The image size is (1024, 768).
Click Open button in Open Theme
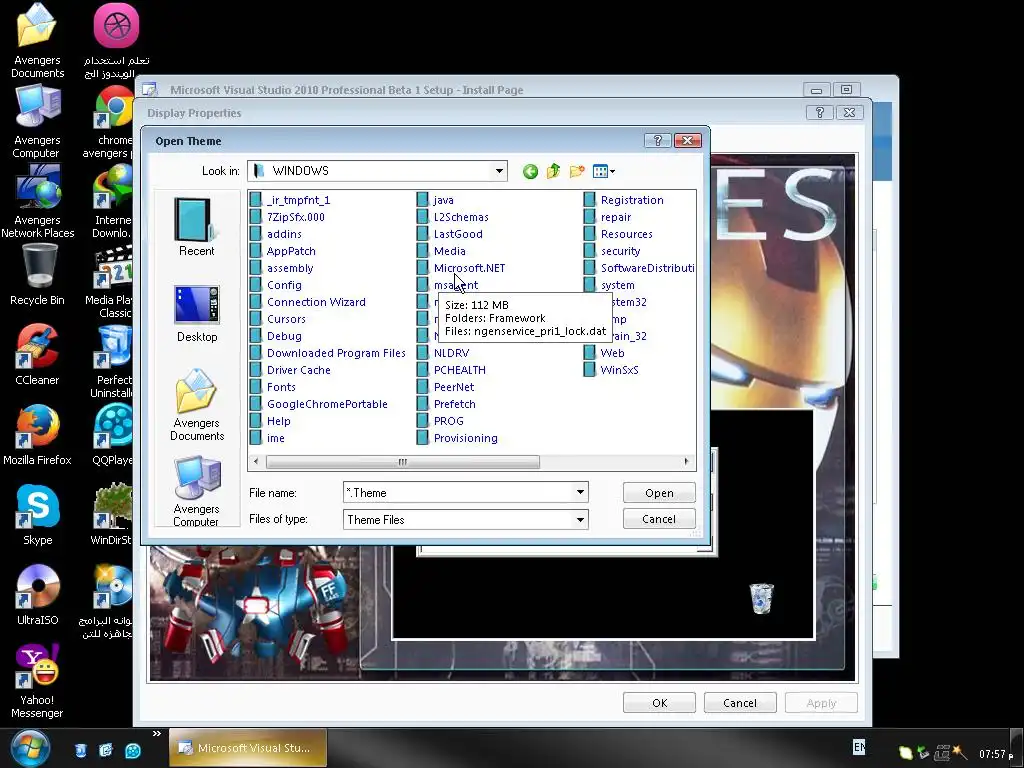pos(659,493)
